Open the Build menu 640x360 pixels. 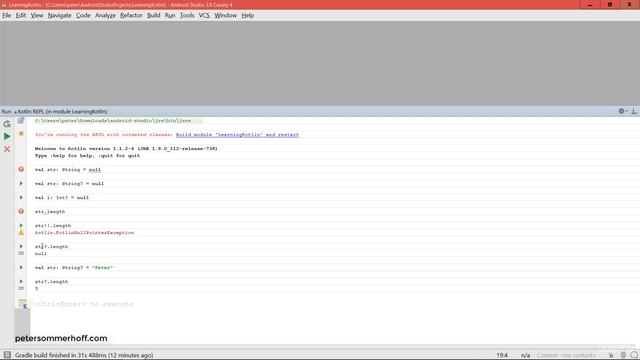click(153, 15)
